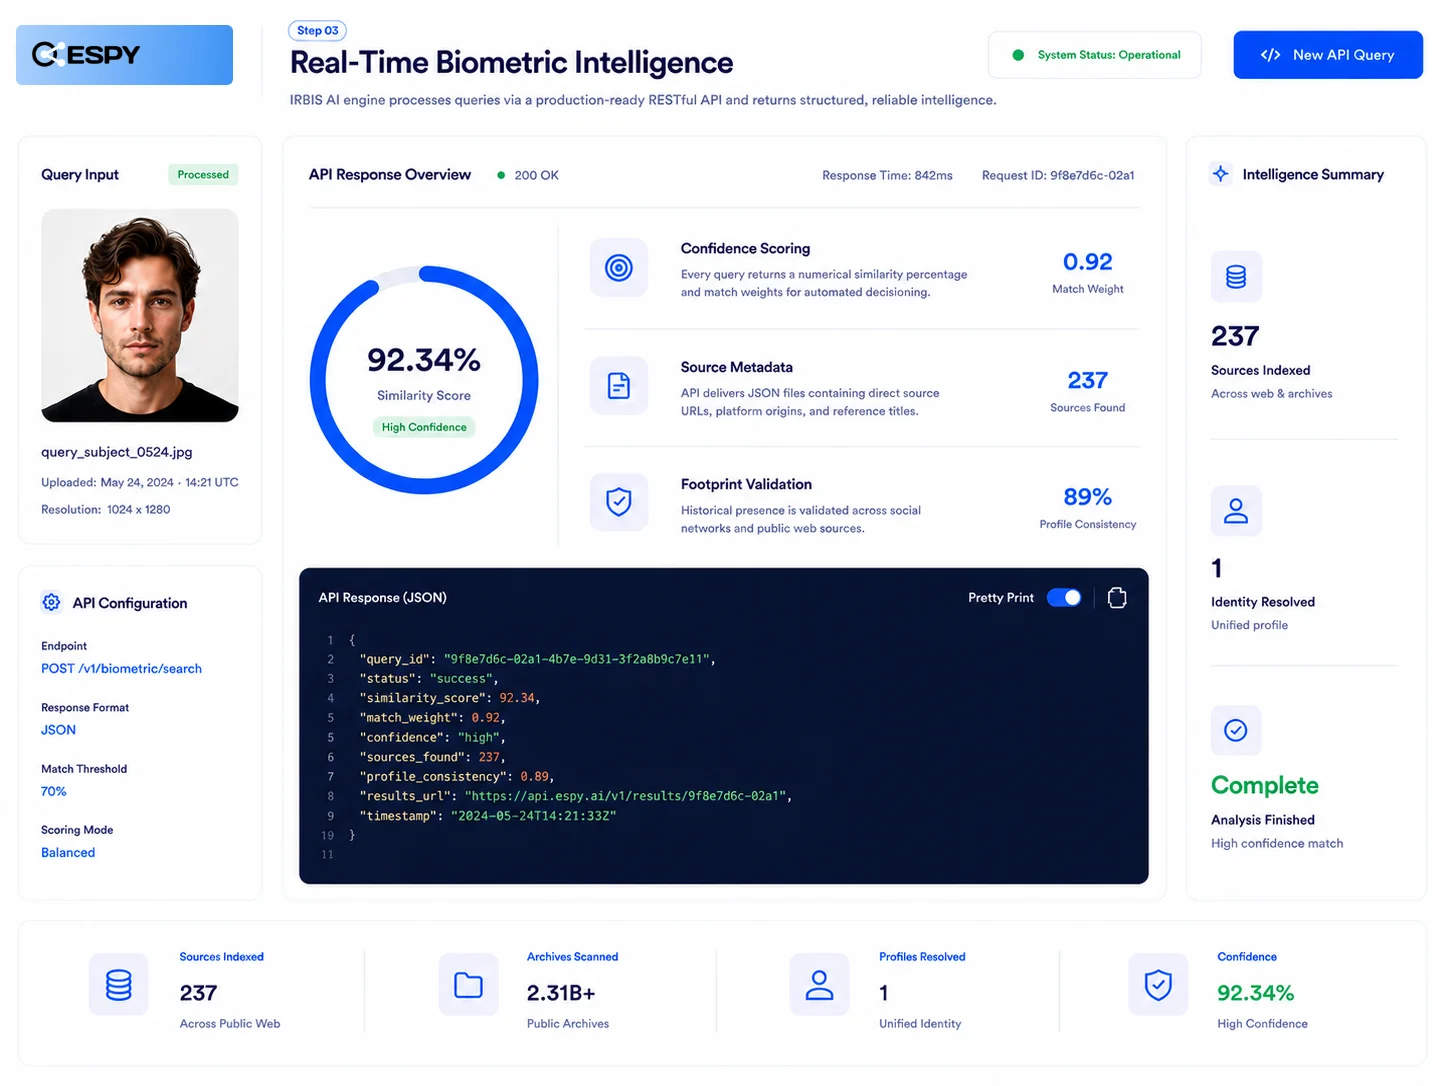Click the Footprint Validation heading
Image resolution: width=1448 pixels, height=1086 pixels.
click(x=747, y=484)
